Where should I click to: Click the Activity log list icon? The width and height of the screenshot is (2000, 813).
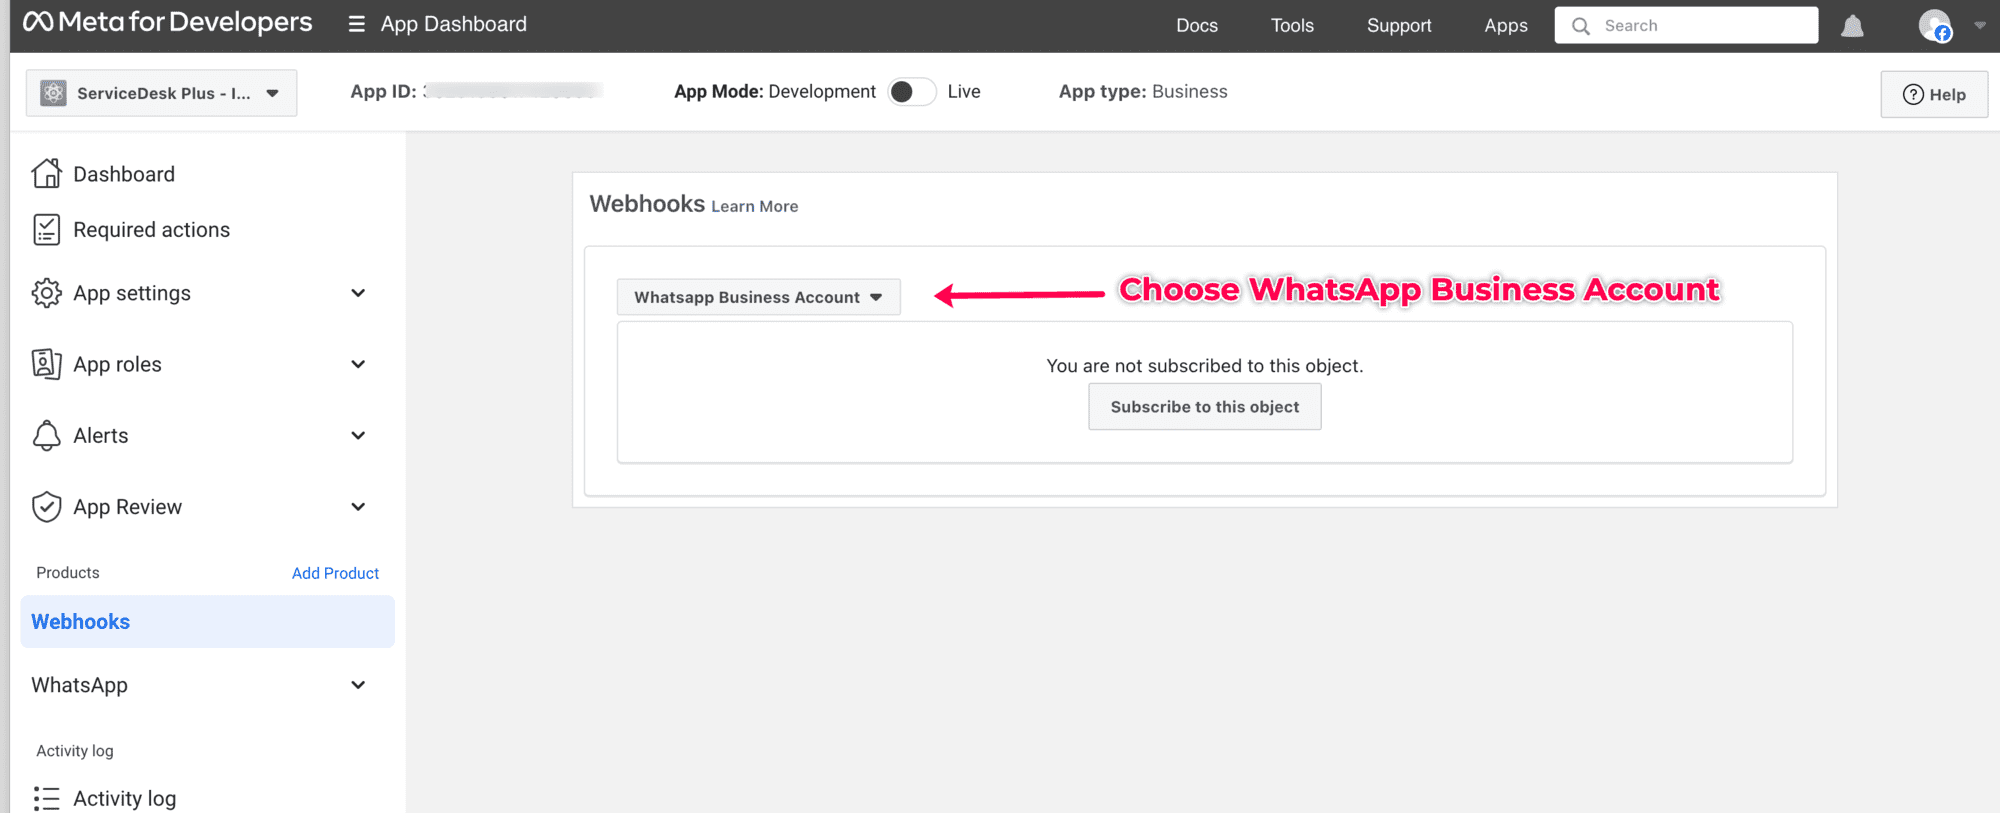[x=47, y=798]
